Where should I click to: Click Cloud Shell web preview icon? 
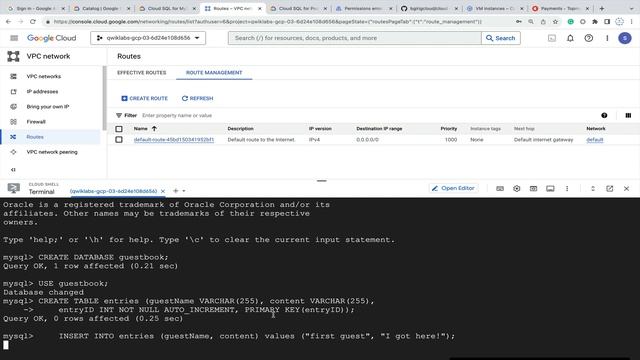coord(533,189)
